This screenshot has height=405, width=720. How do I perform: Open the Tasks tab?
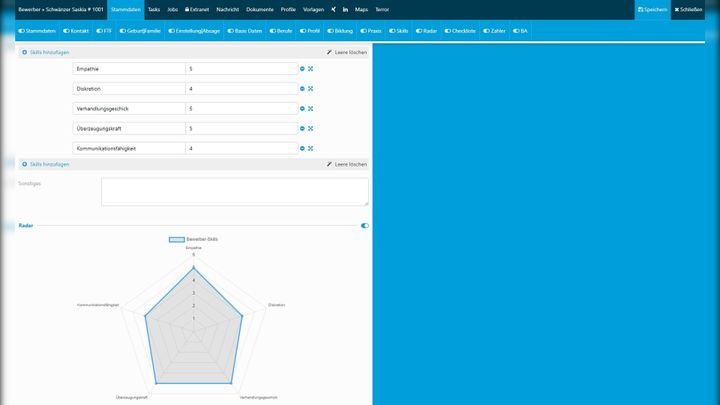point(153,9)
